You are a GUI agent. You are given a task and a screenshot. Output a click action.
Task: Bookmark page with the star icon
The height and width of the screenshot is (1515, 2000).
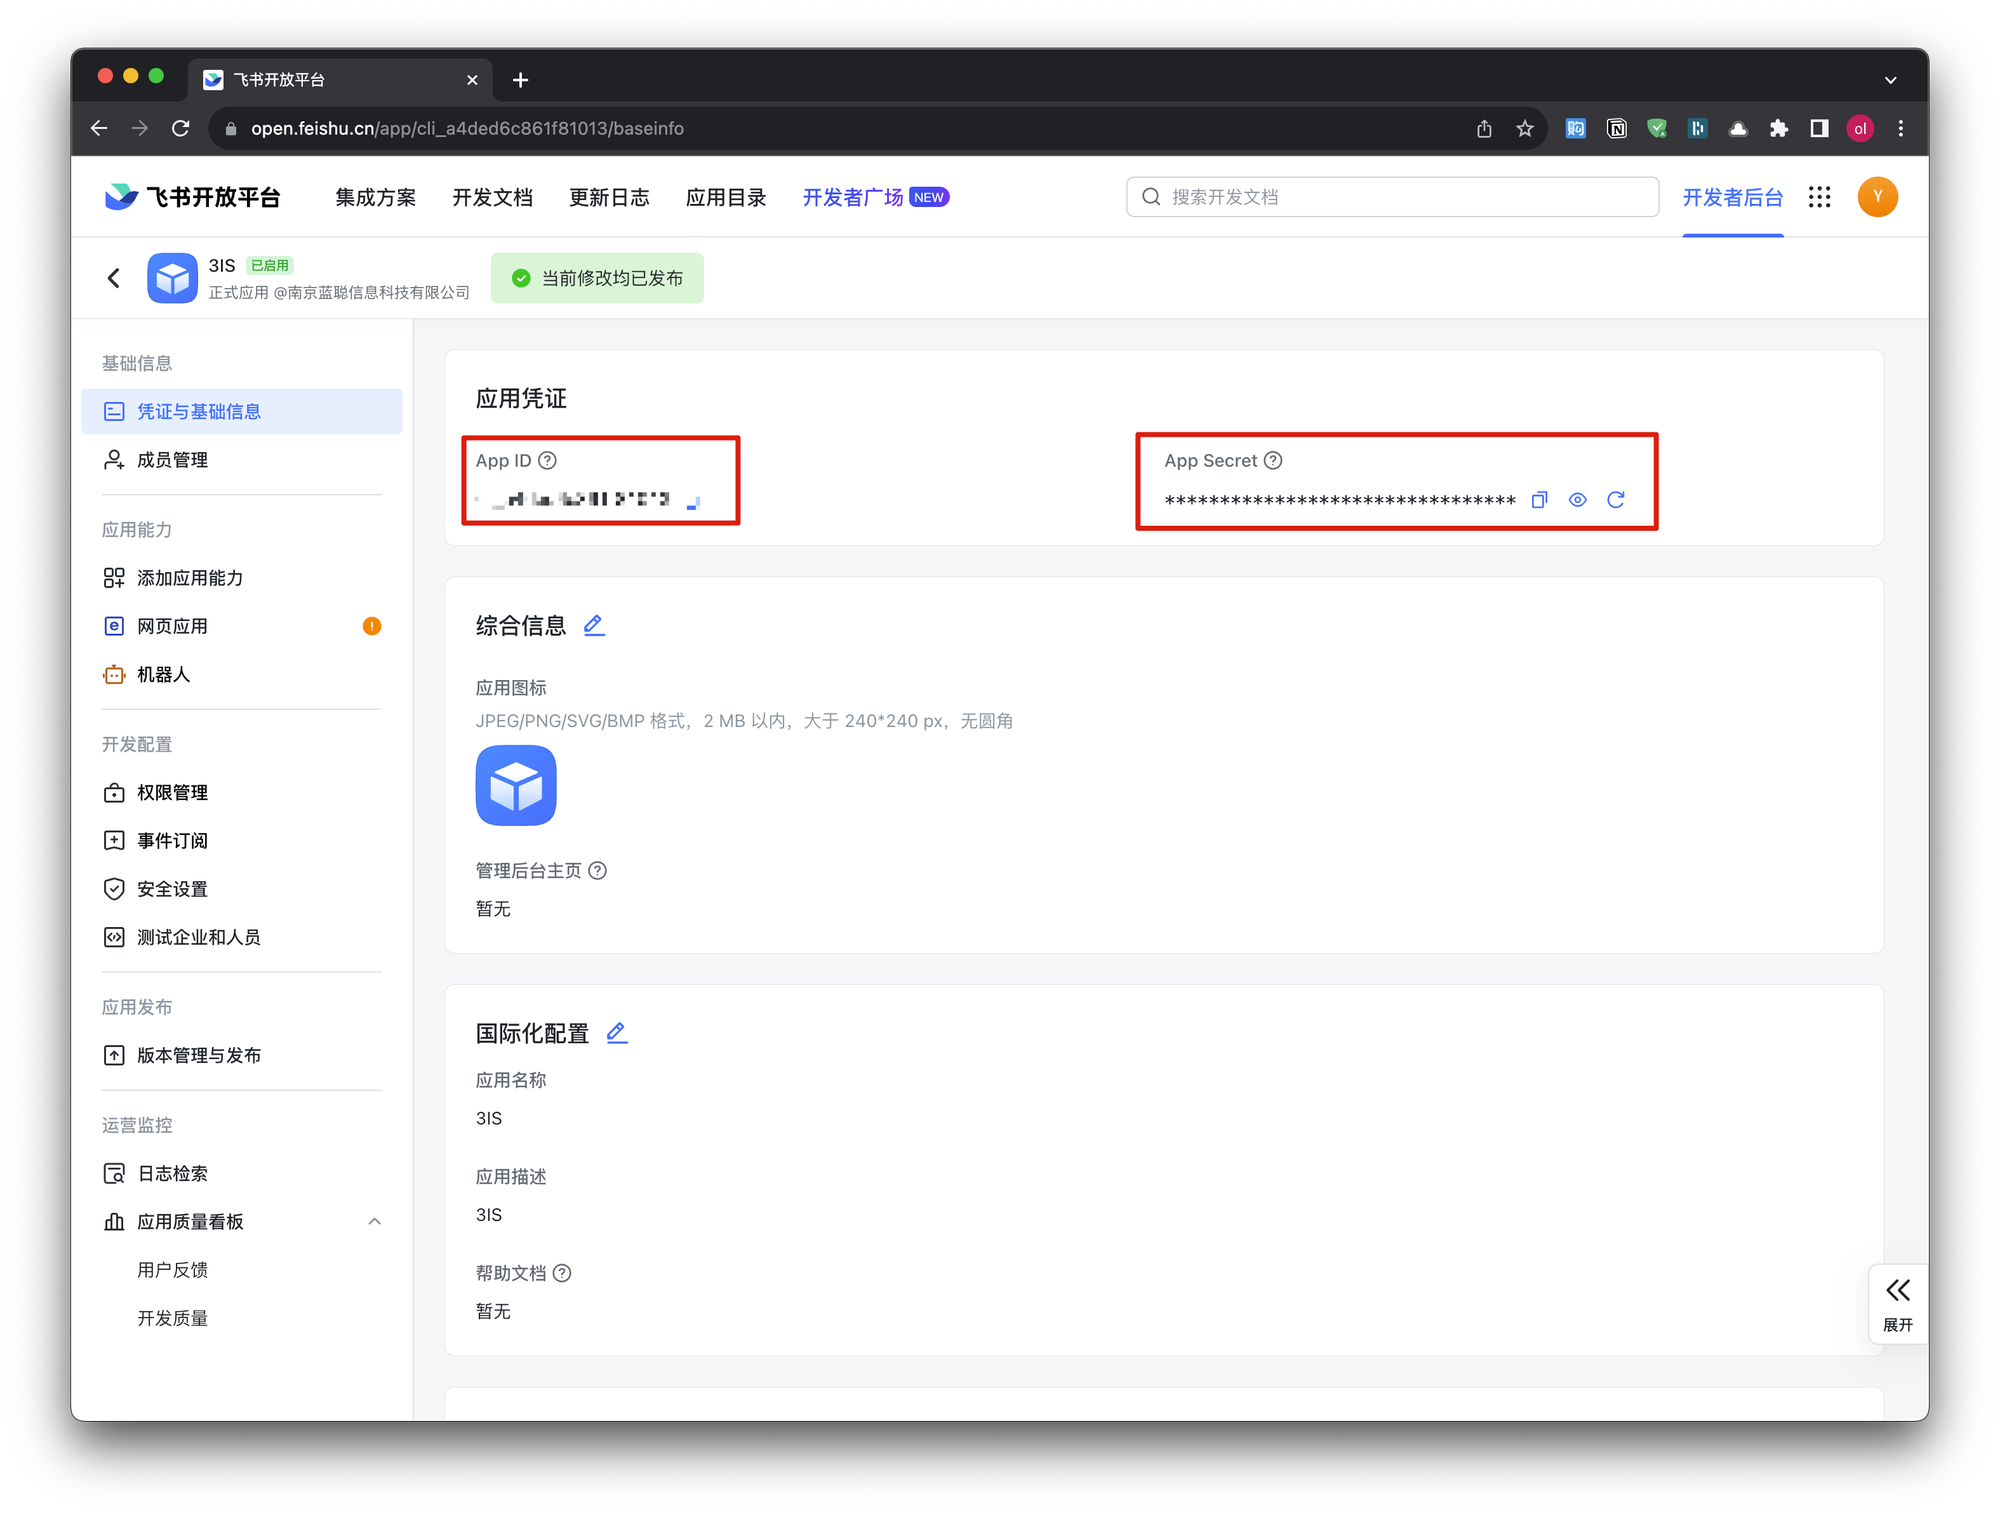pyautogui.click(x=1524, y=129)
